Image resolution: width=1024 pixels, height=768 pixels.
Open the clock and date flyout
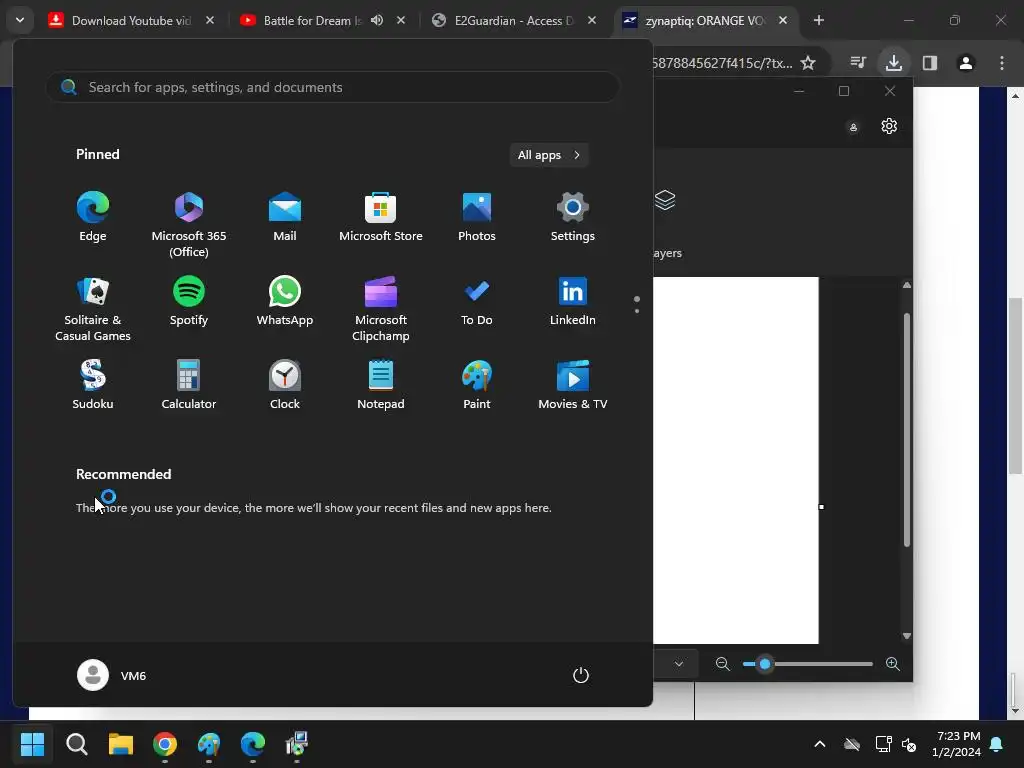tap(957, 744)
